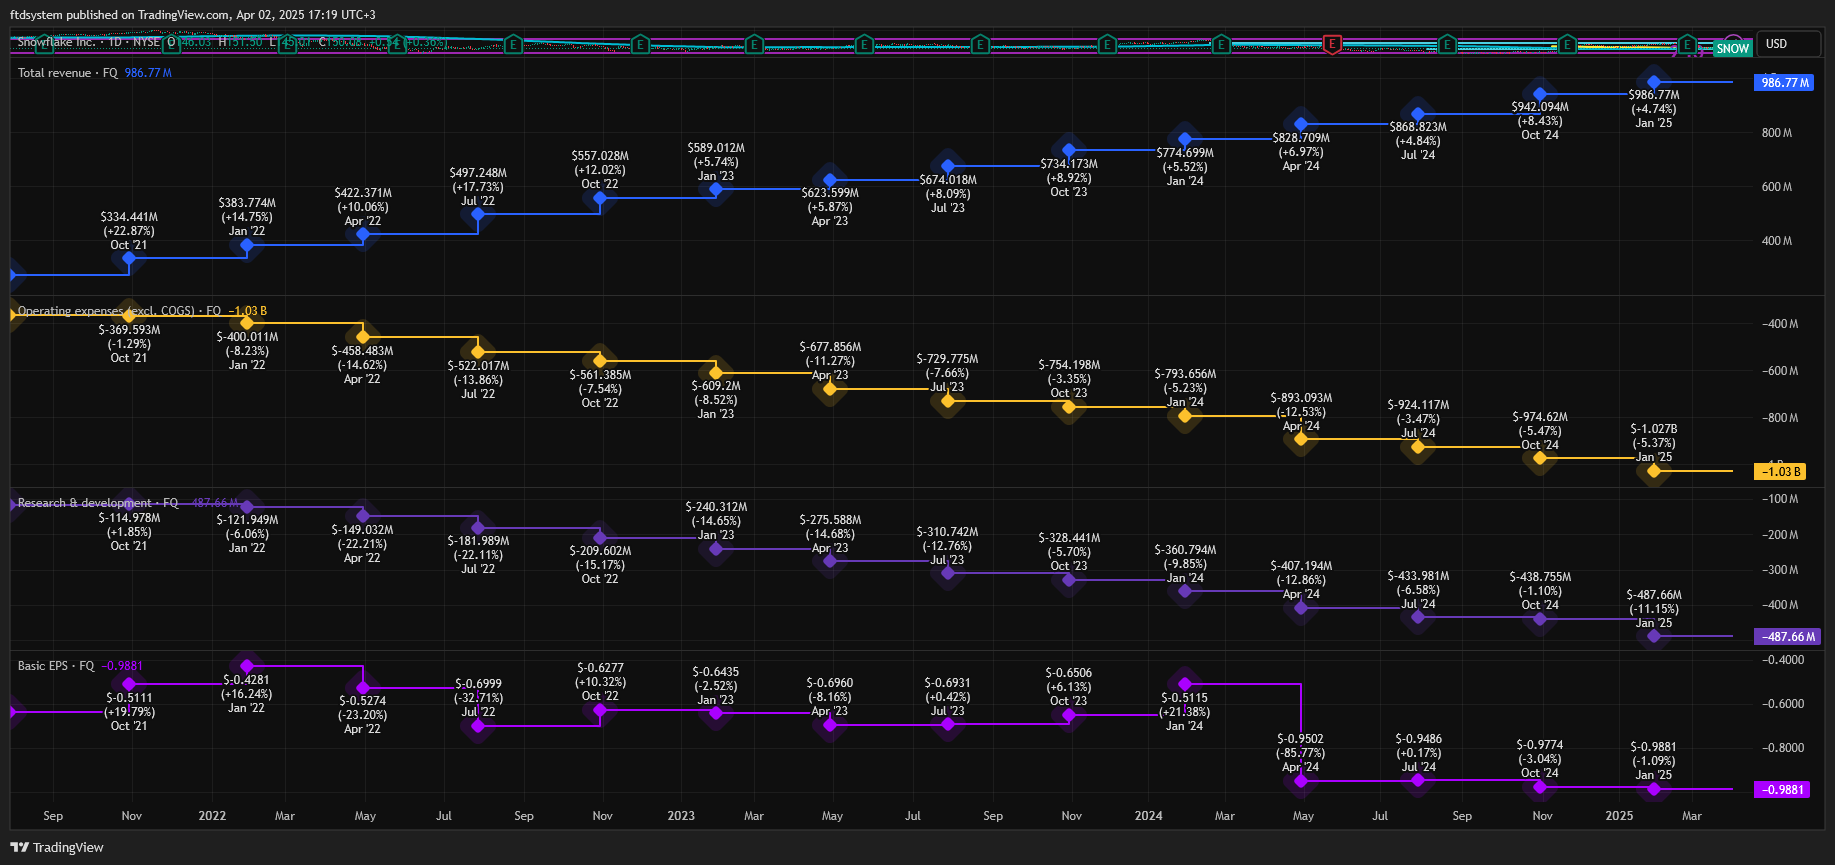Select the blue revenue point $986.77M Jan '25
Screen dimensions: 1835x865
click(x=1654, y=82)
